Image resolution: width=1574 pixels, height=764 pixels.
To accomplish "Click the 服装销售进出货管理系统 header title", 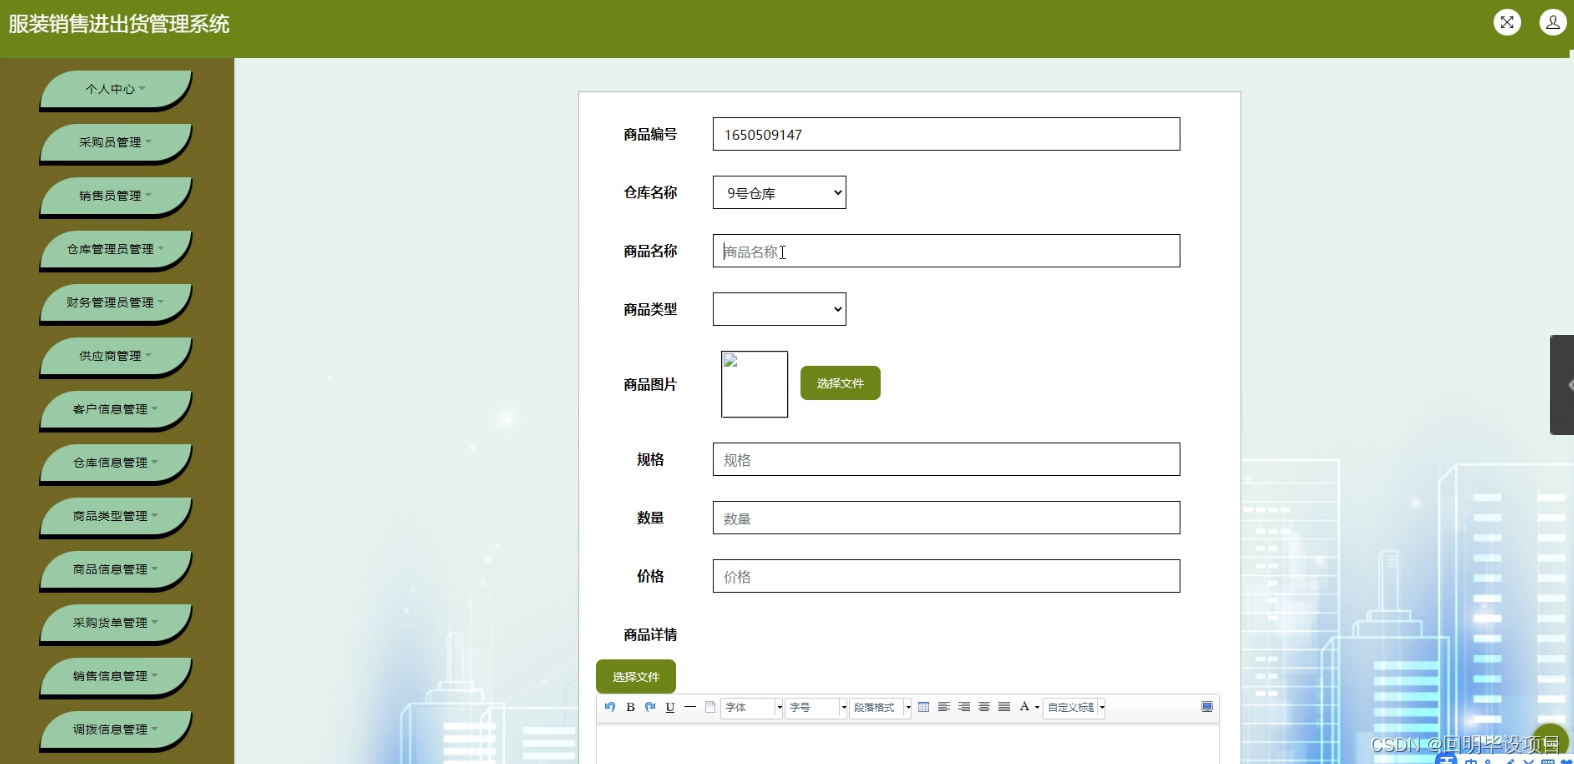I will (119, 24).
